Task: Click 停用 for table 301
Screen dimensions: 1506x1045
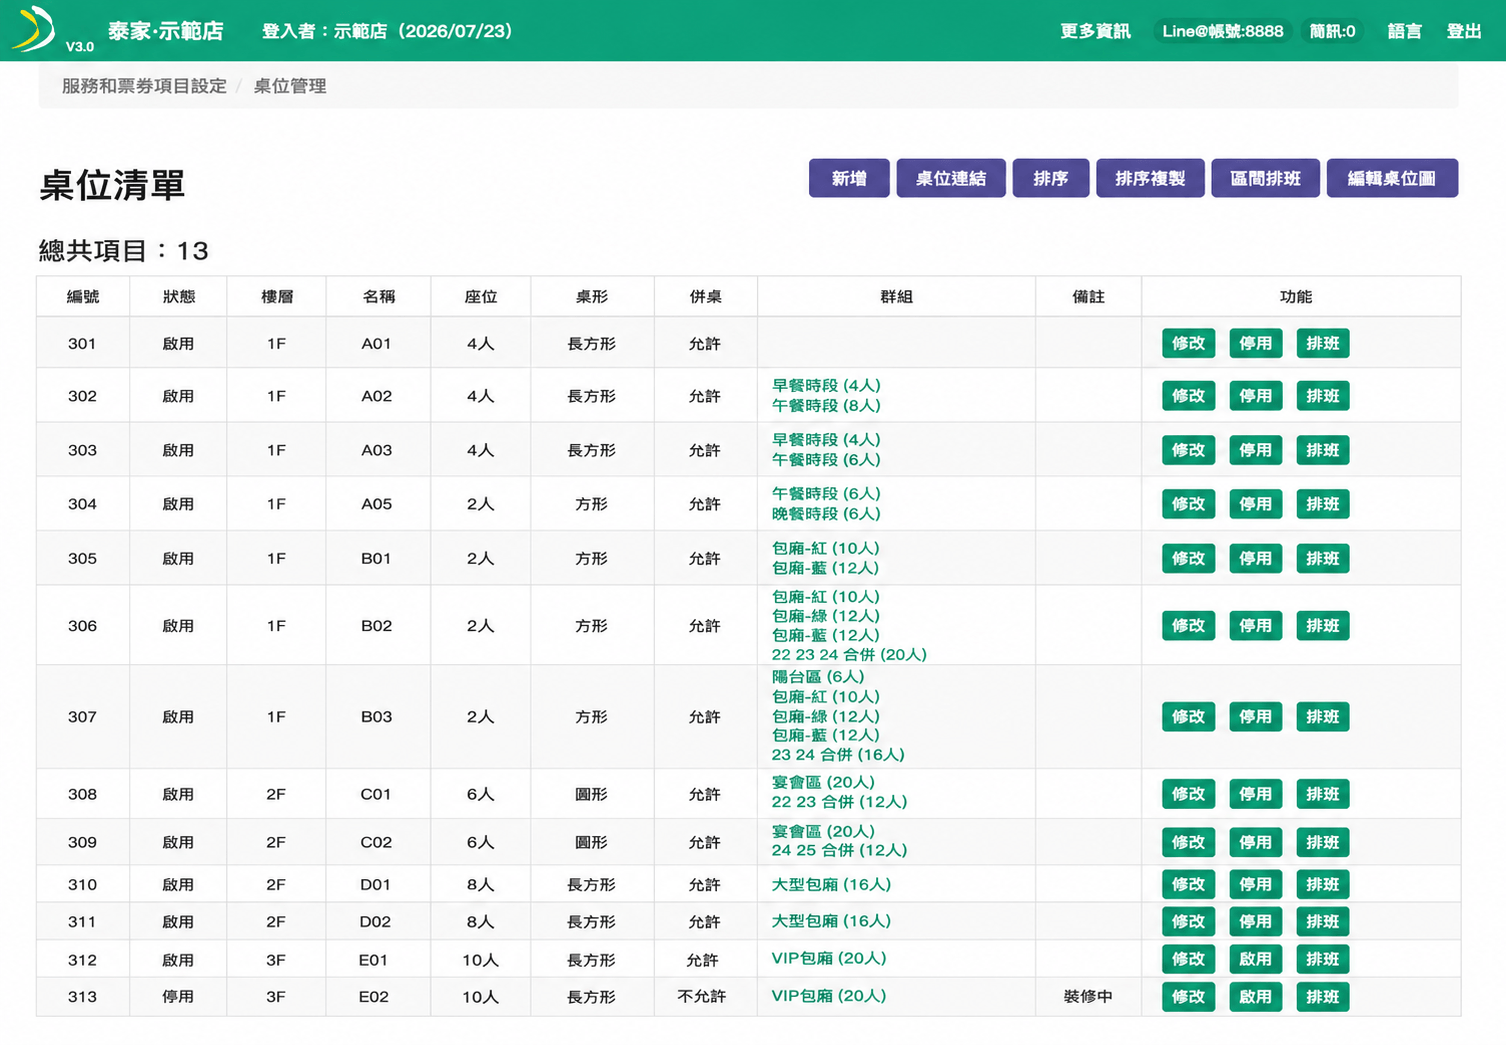Action: click(1255, 343)
